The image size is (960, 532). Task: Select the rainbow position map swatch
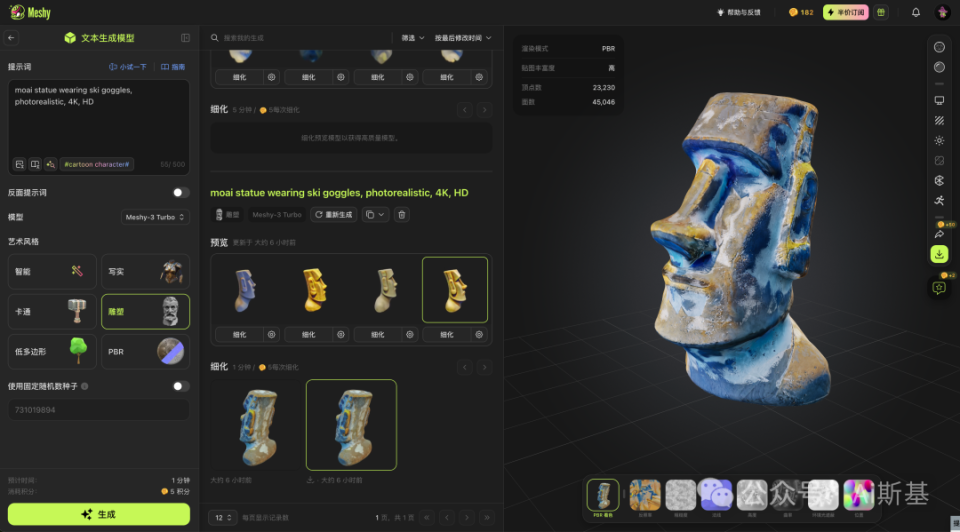858,495
